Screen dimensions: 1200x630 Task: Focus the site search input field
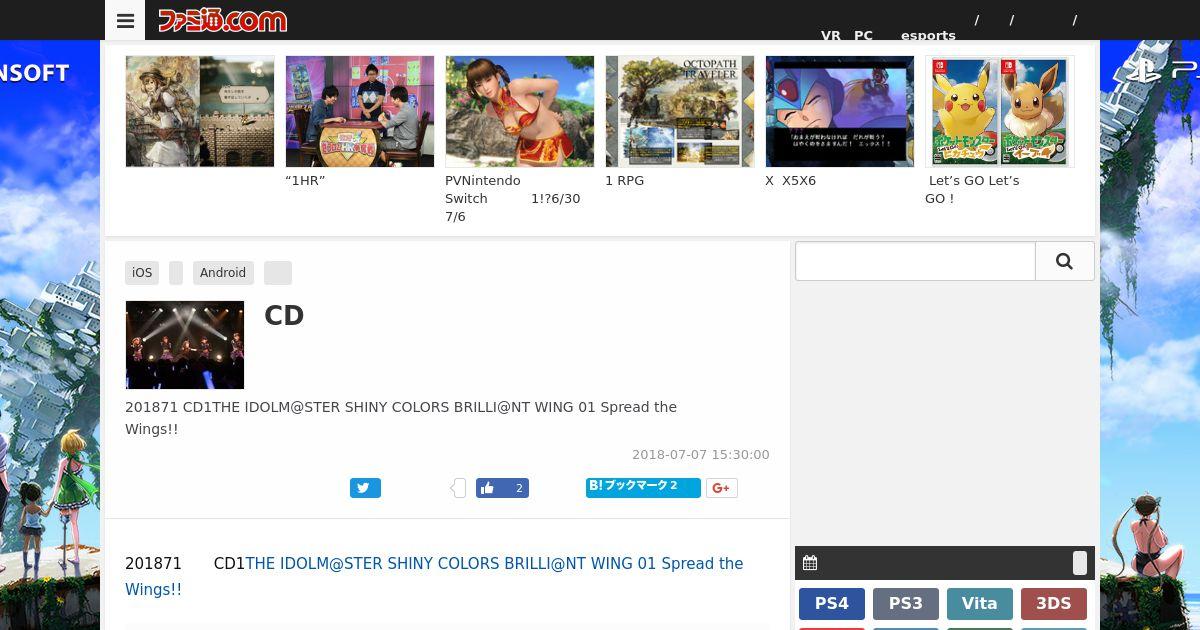click(x=915, y=261)
